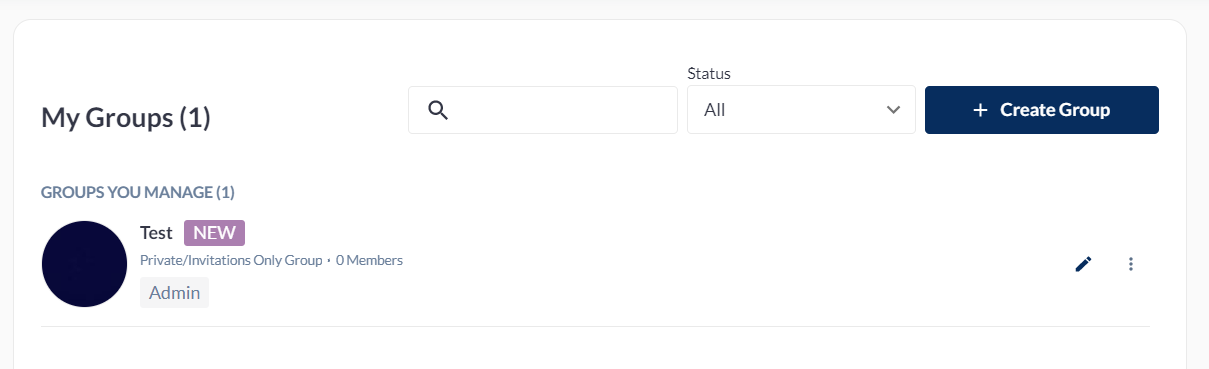This screenshot has width=1209, height=369.
Task: Open the Status filter showing All
Action: [801, 110]
